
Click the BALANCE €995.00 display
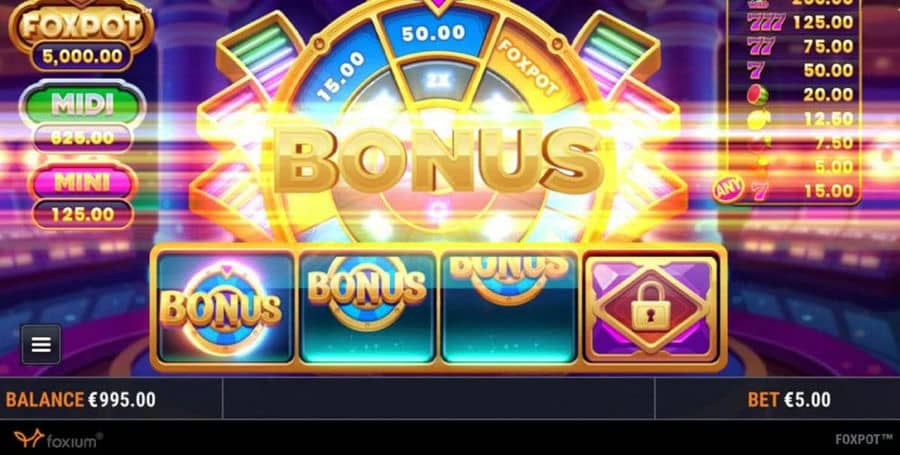pos(80,399)
